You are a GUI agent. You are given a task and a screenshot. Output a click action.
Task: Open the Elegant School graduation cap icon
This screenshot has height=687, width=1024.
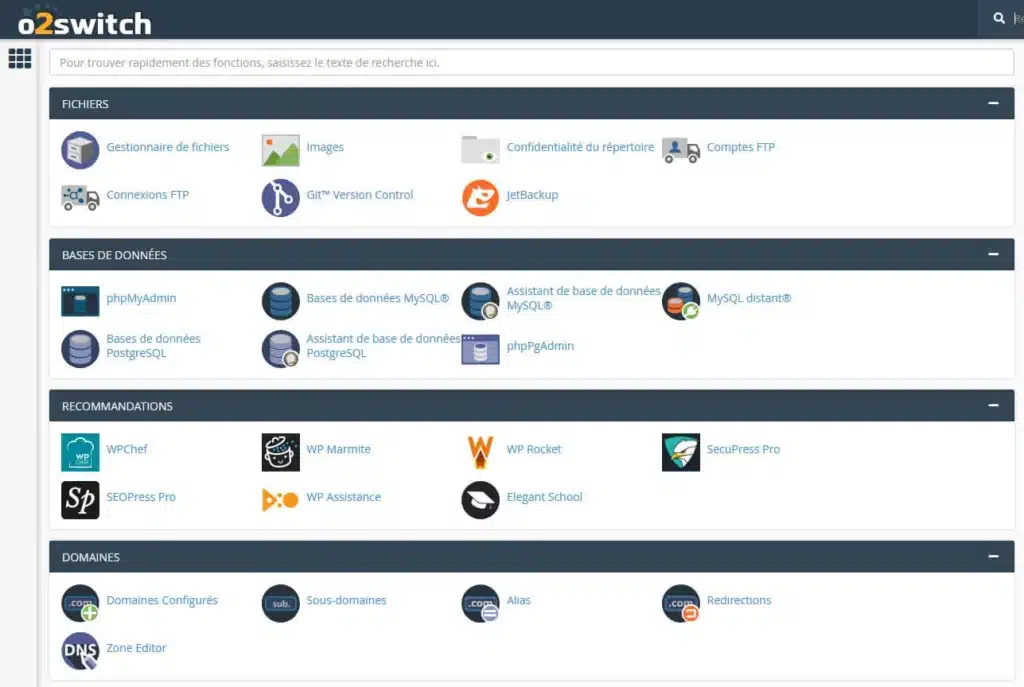[x=481, y=500]
